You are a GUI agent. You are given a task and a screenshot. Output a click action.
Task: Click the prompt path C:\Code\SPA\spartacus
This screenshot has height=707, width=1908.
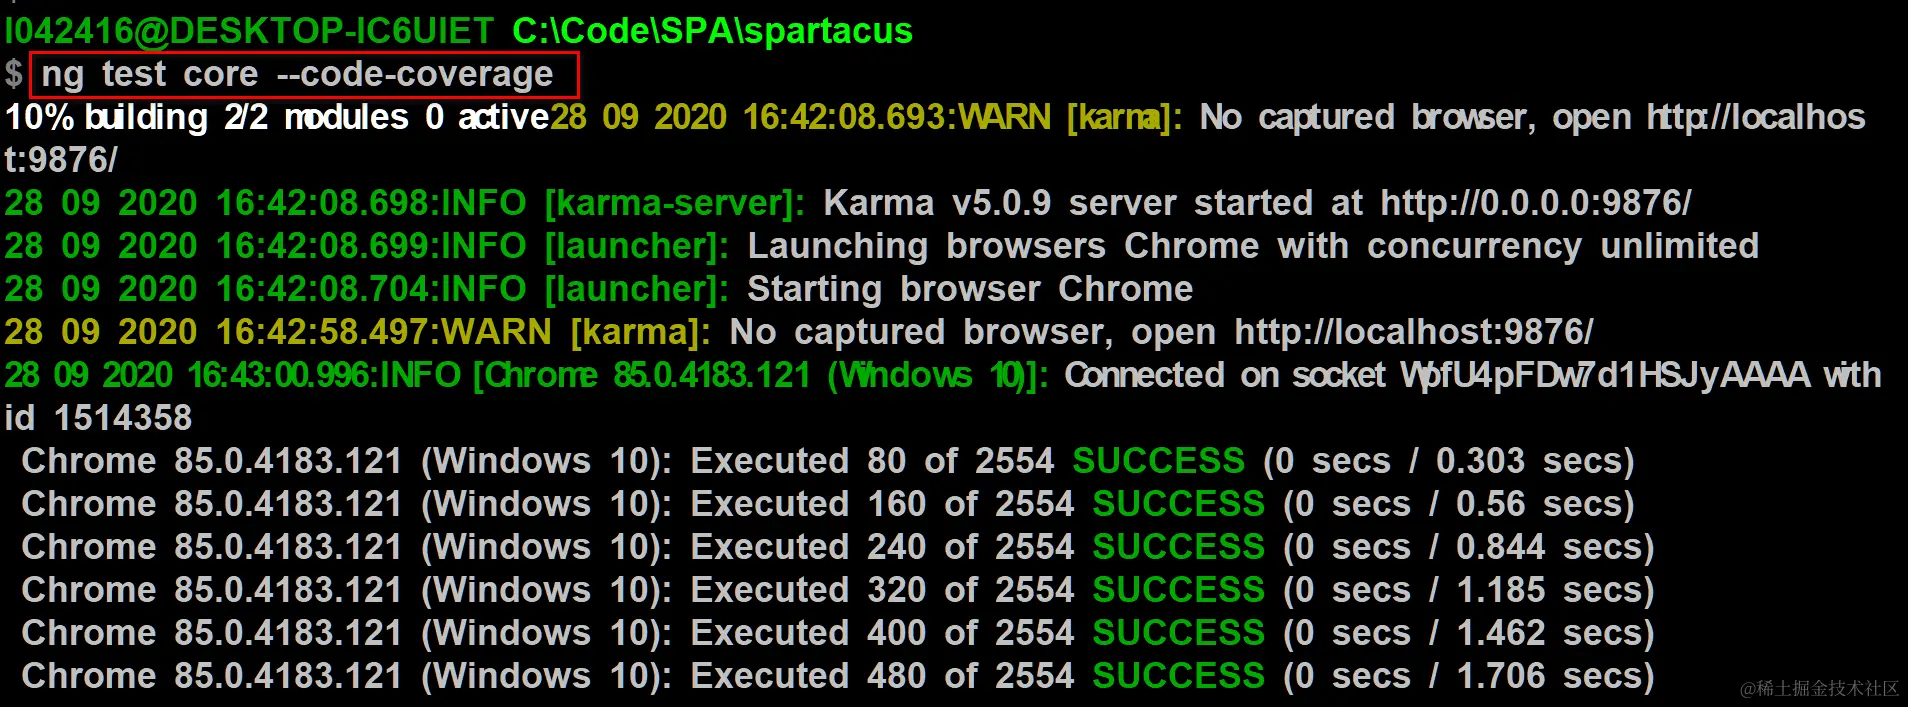pos(712,31)
